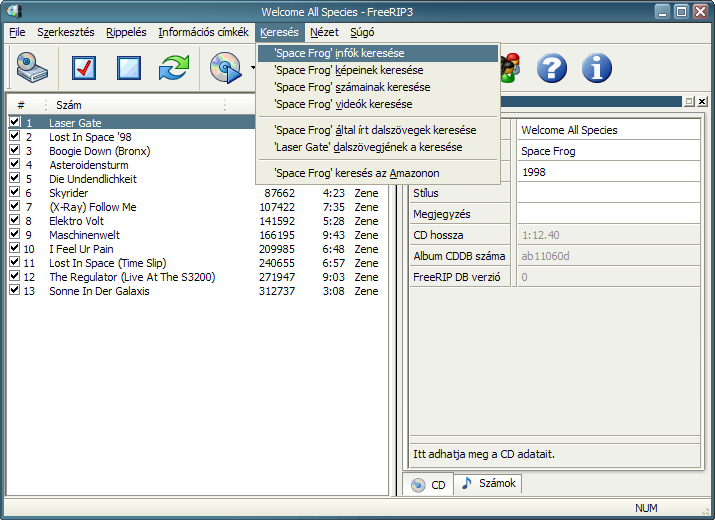Open the Nézet menu
The image size is (715, 520).
point(324,32)
